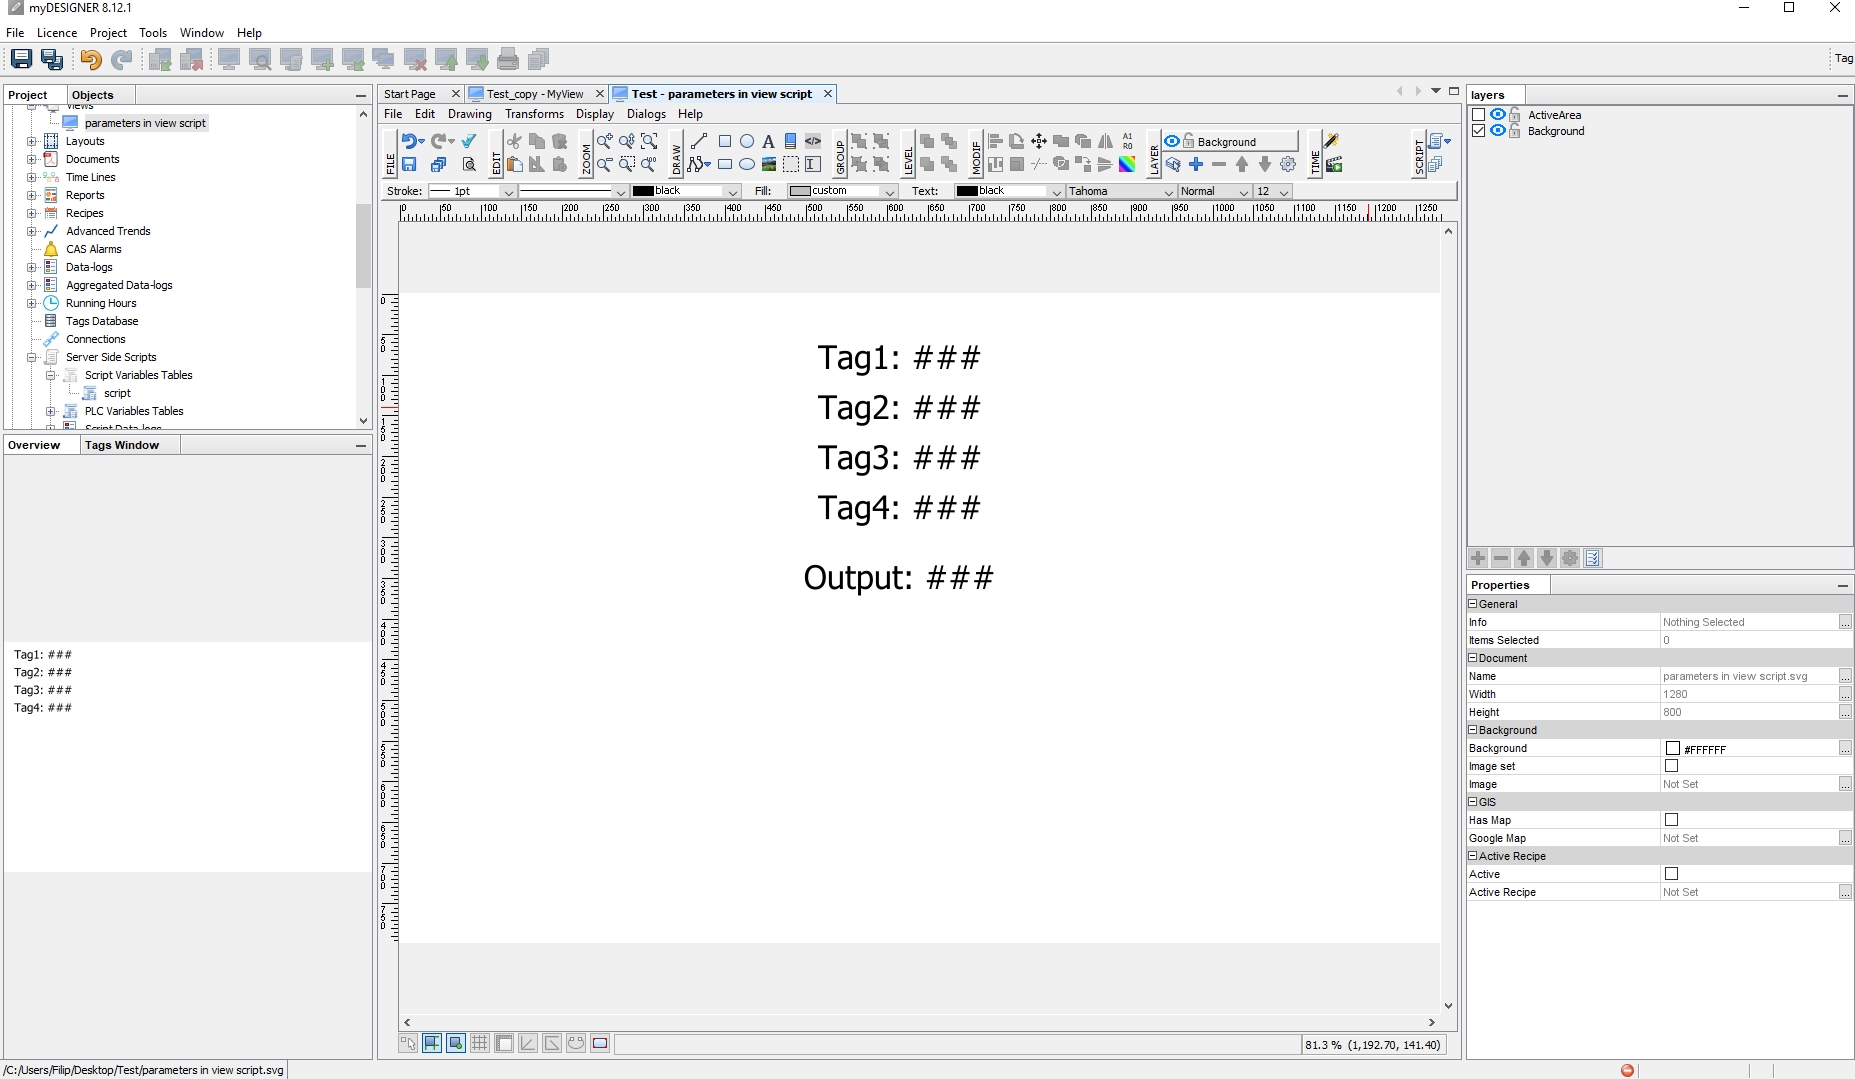Click the blue plus Add Layer icon in toolbar
This screenshot has height=1079, width=1855.
pos(1196,164)
